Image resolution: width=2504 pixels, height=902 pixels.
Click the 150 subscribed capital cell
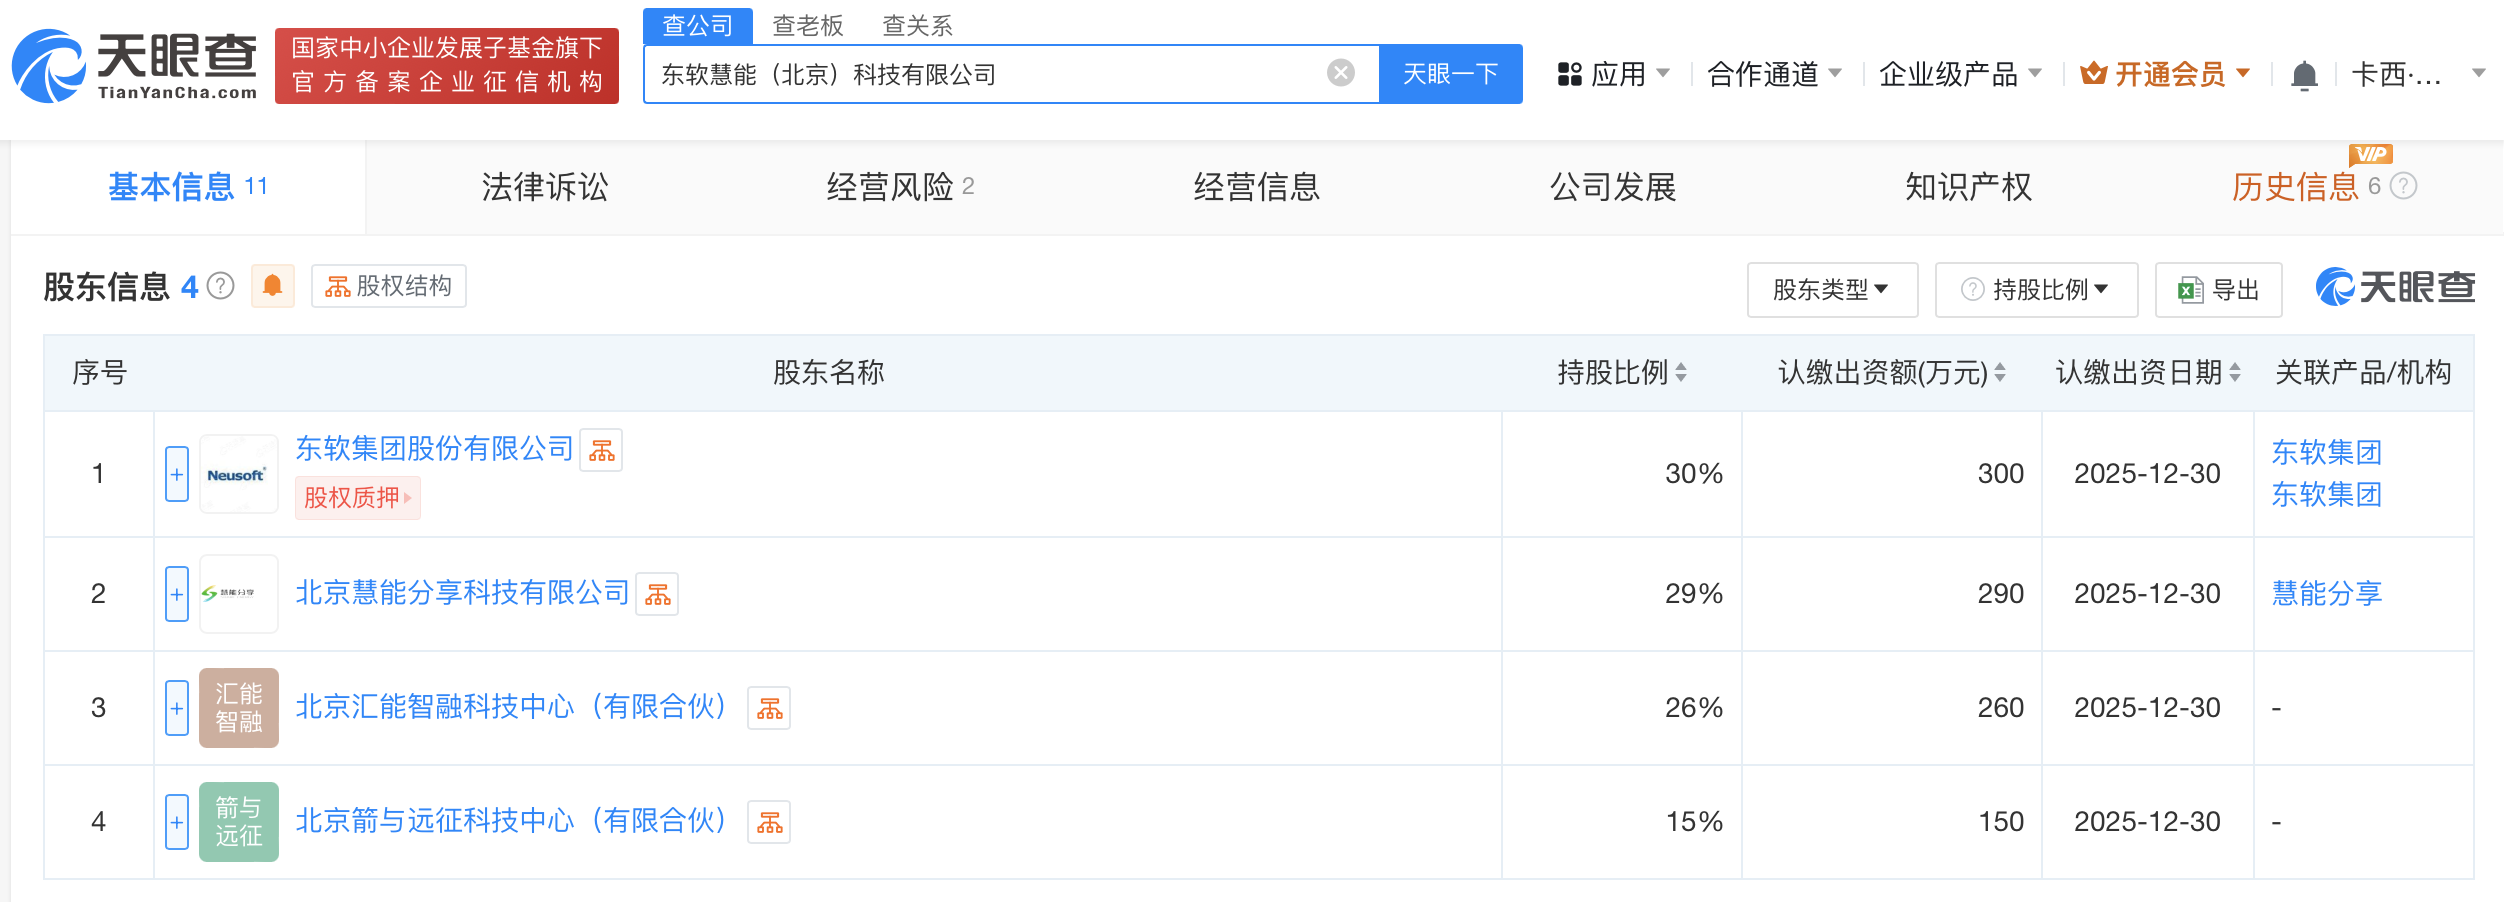(1892, 822)
